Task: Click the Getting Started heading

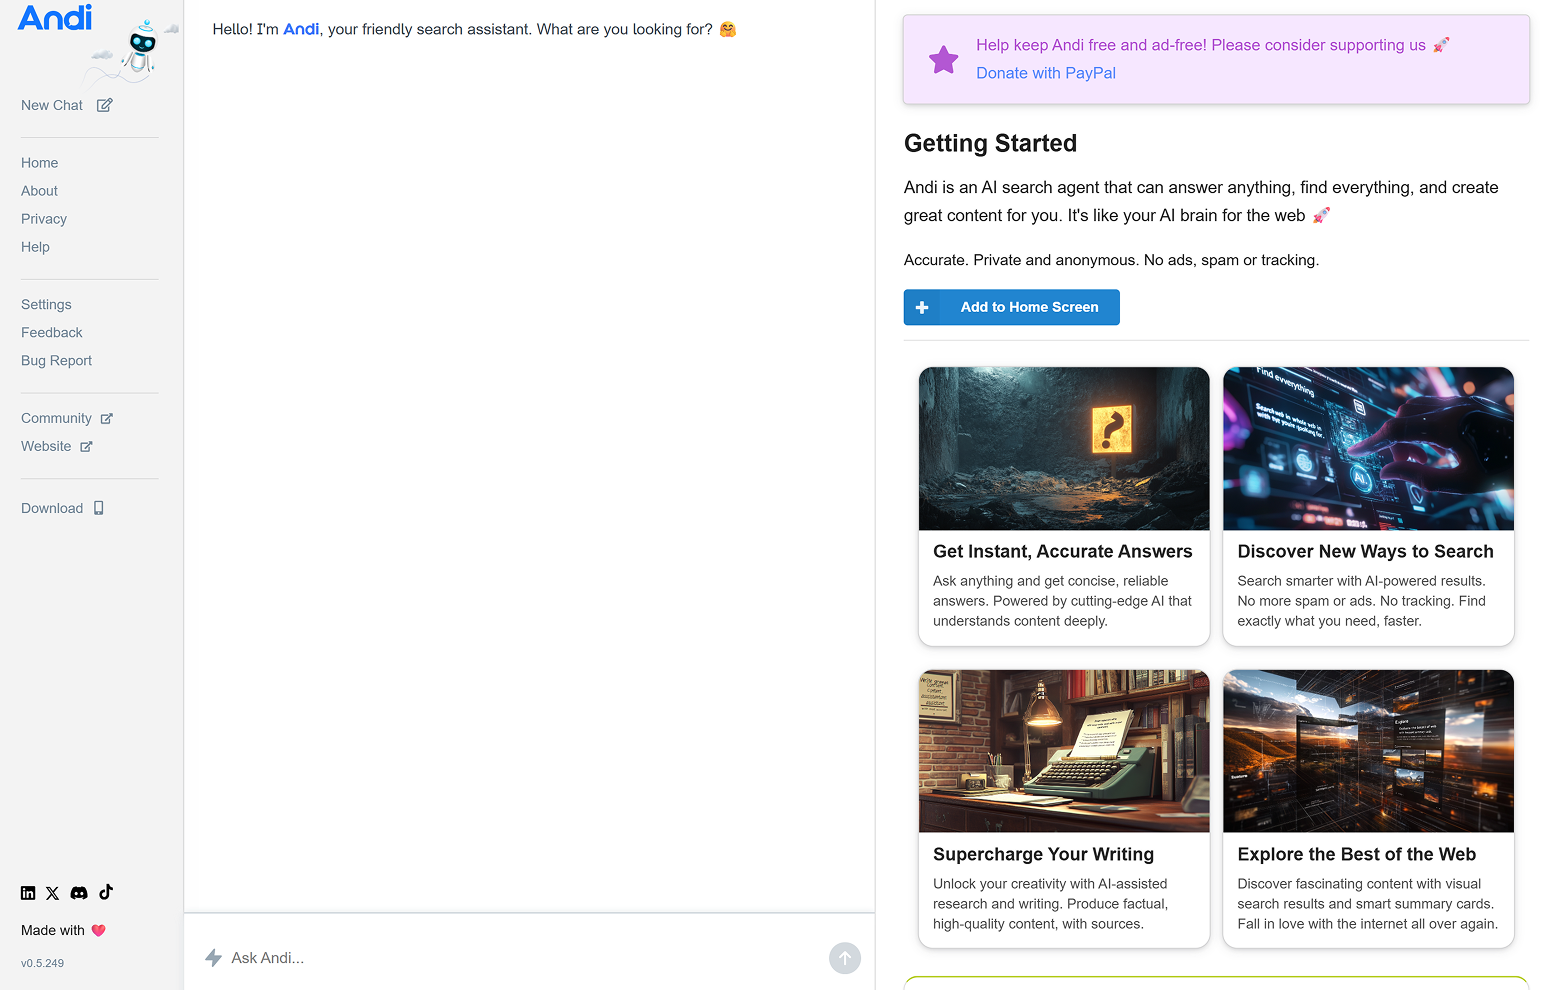Action: click(x=990, y=143)
